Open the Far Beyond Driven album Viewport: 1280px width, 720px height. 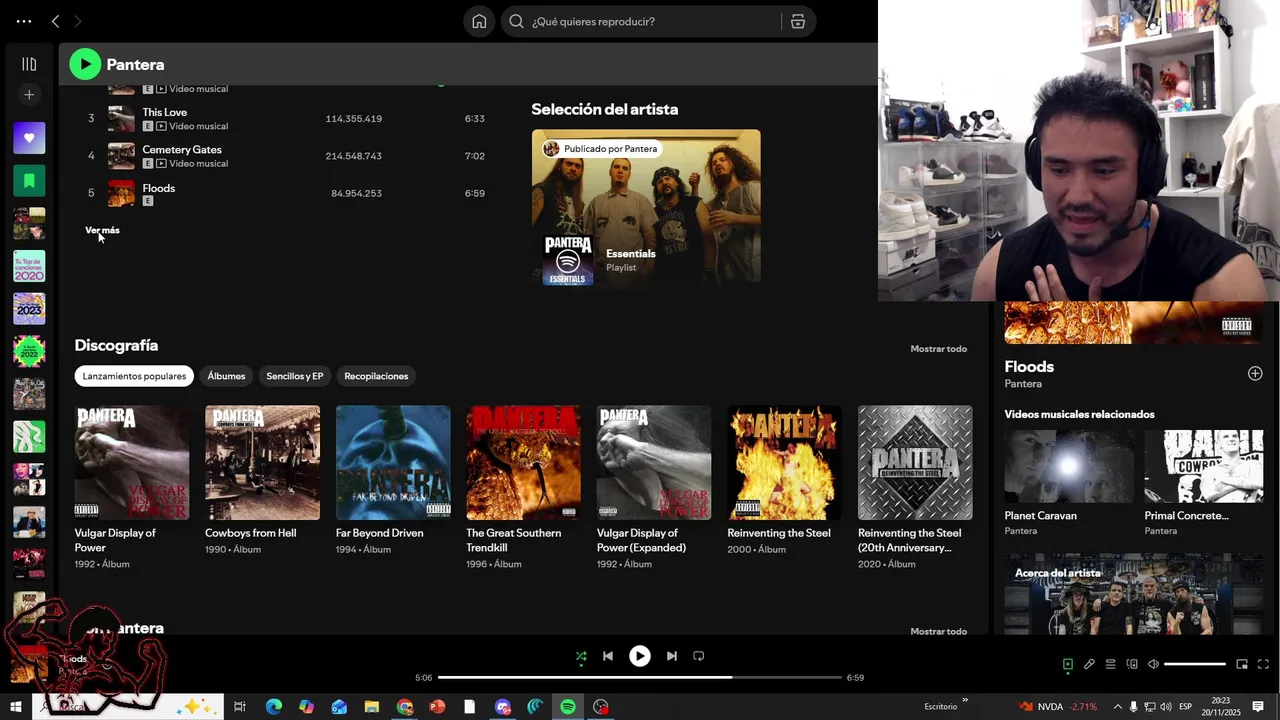click(393, 480)
